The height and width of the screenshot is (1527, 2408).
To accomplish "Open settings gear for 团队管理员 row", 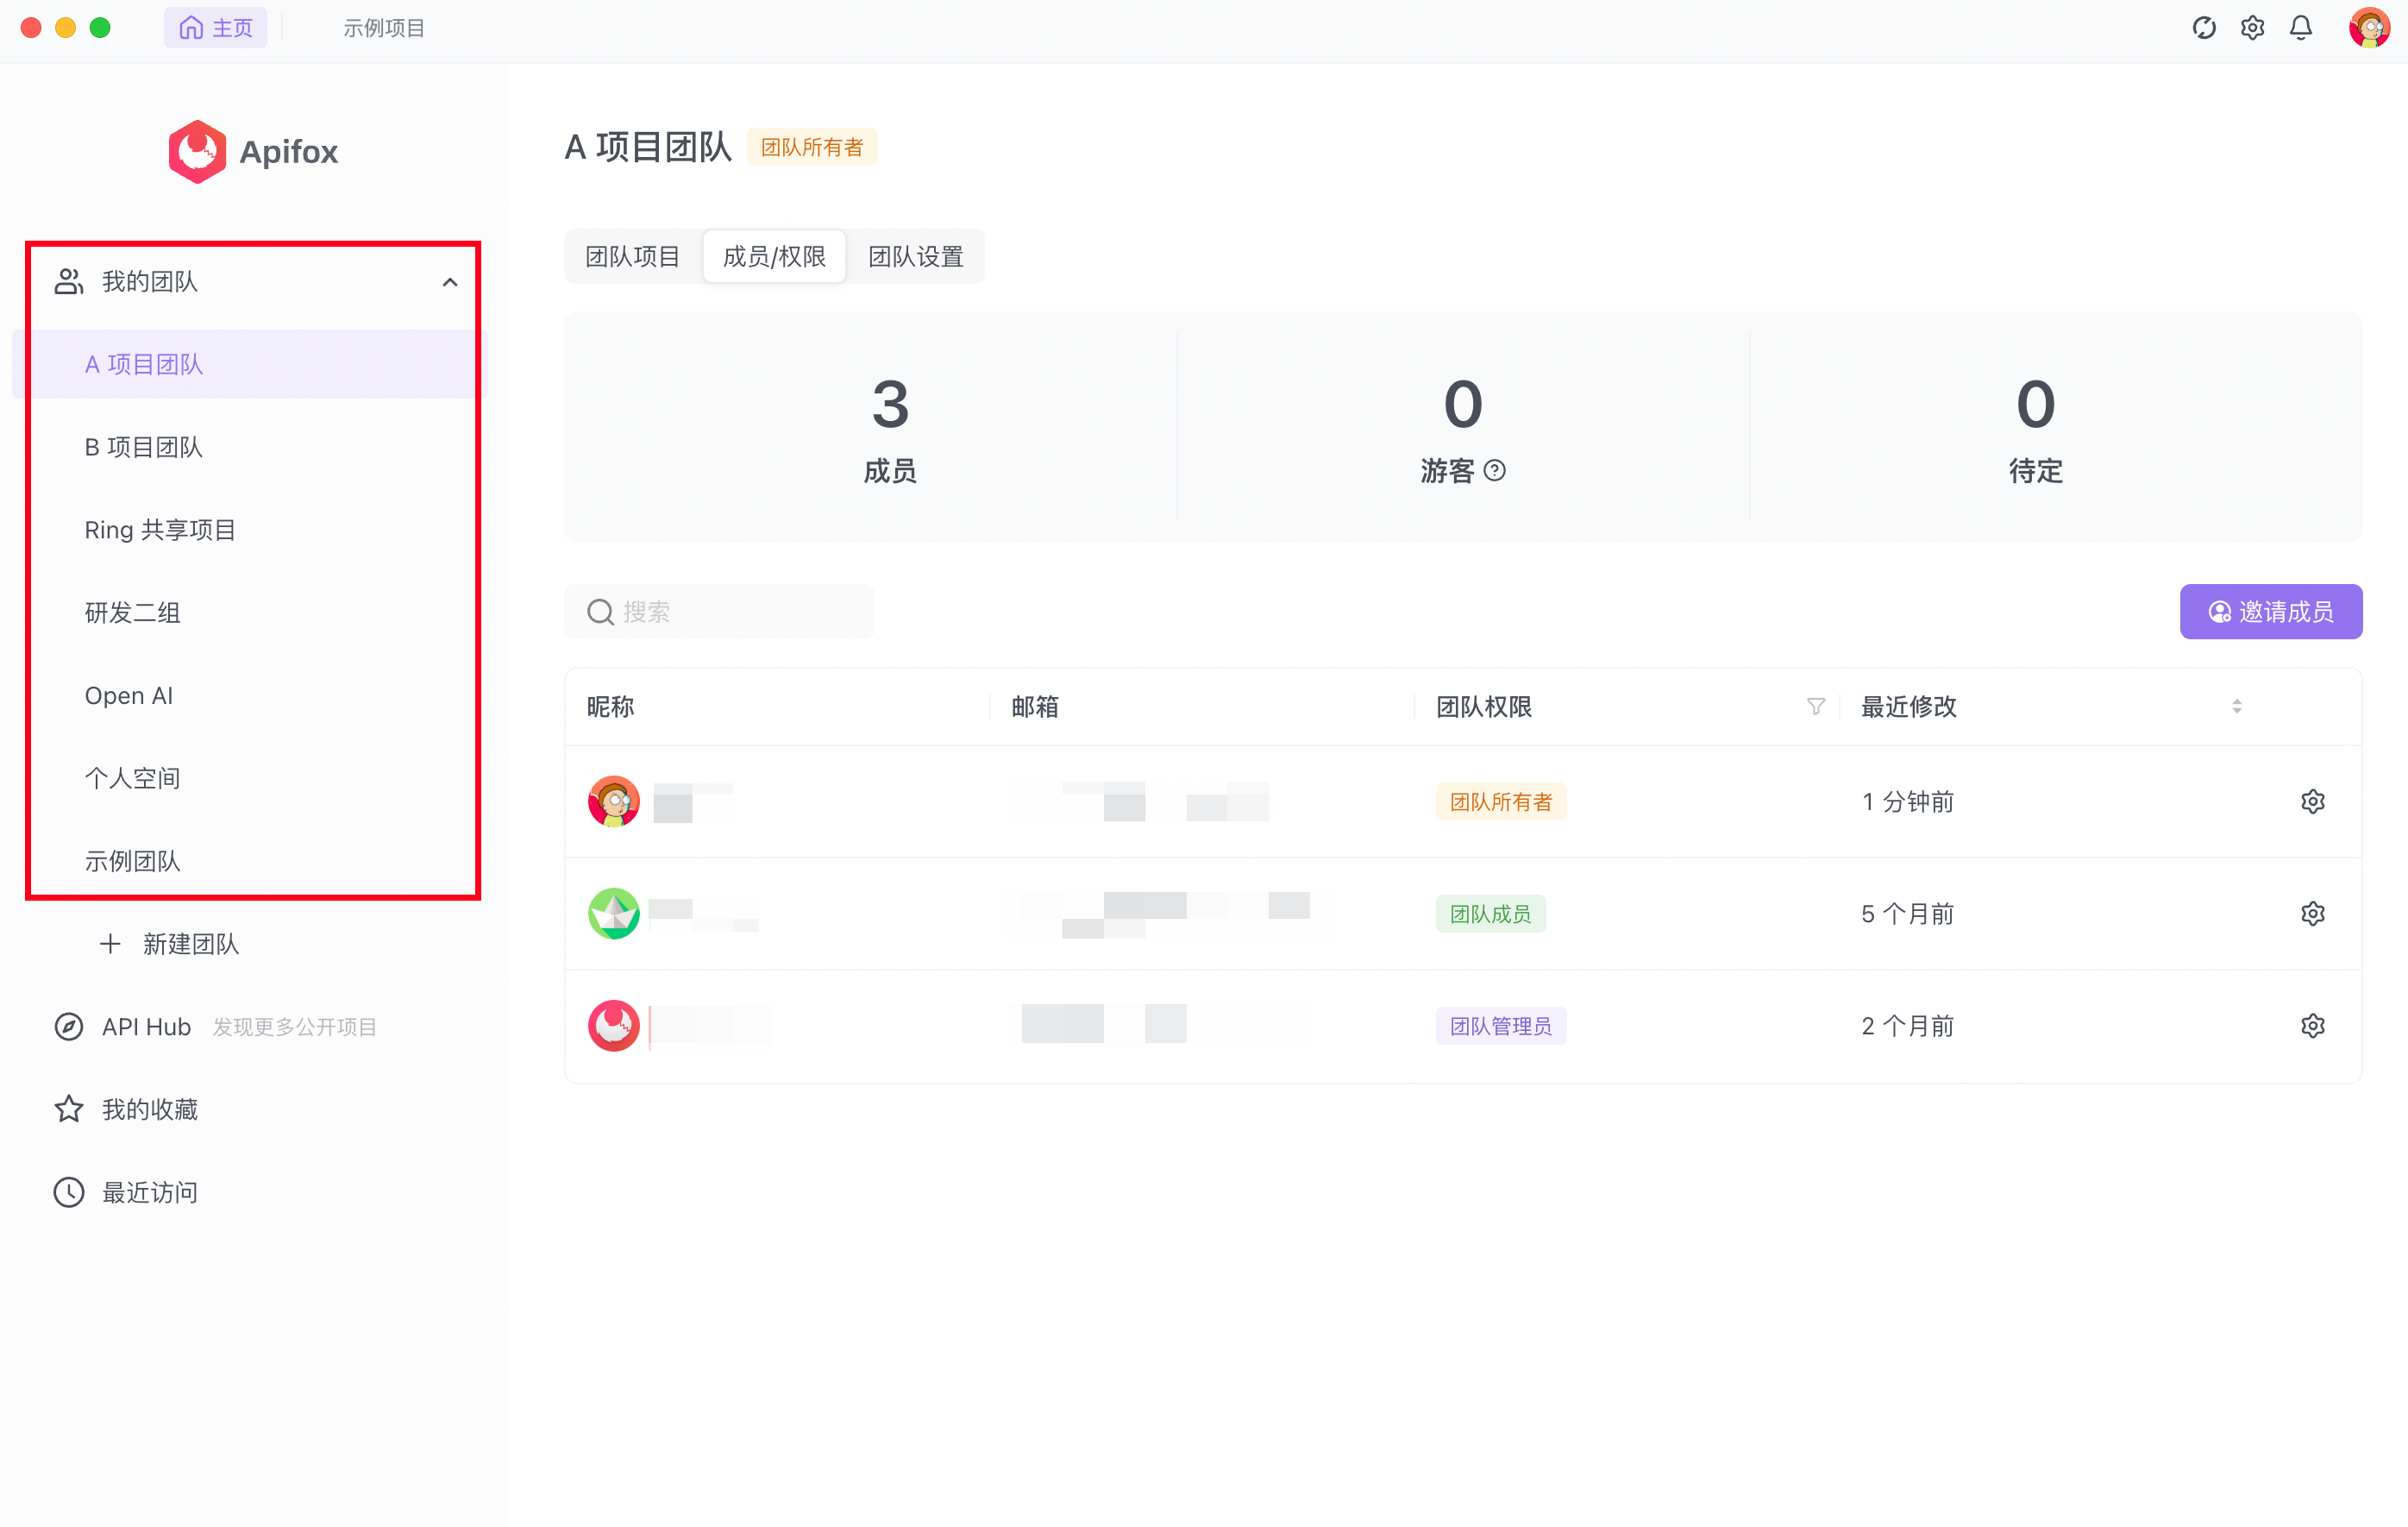I will click(x=2312, y=1025).
